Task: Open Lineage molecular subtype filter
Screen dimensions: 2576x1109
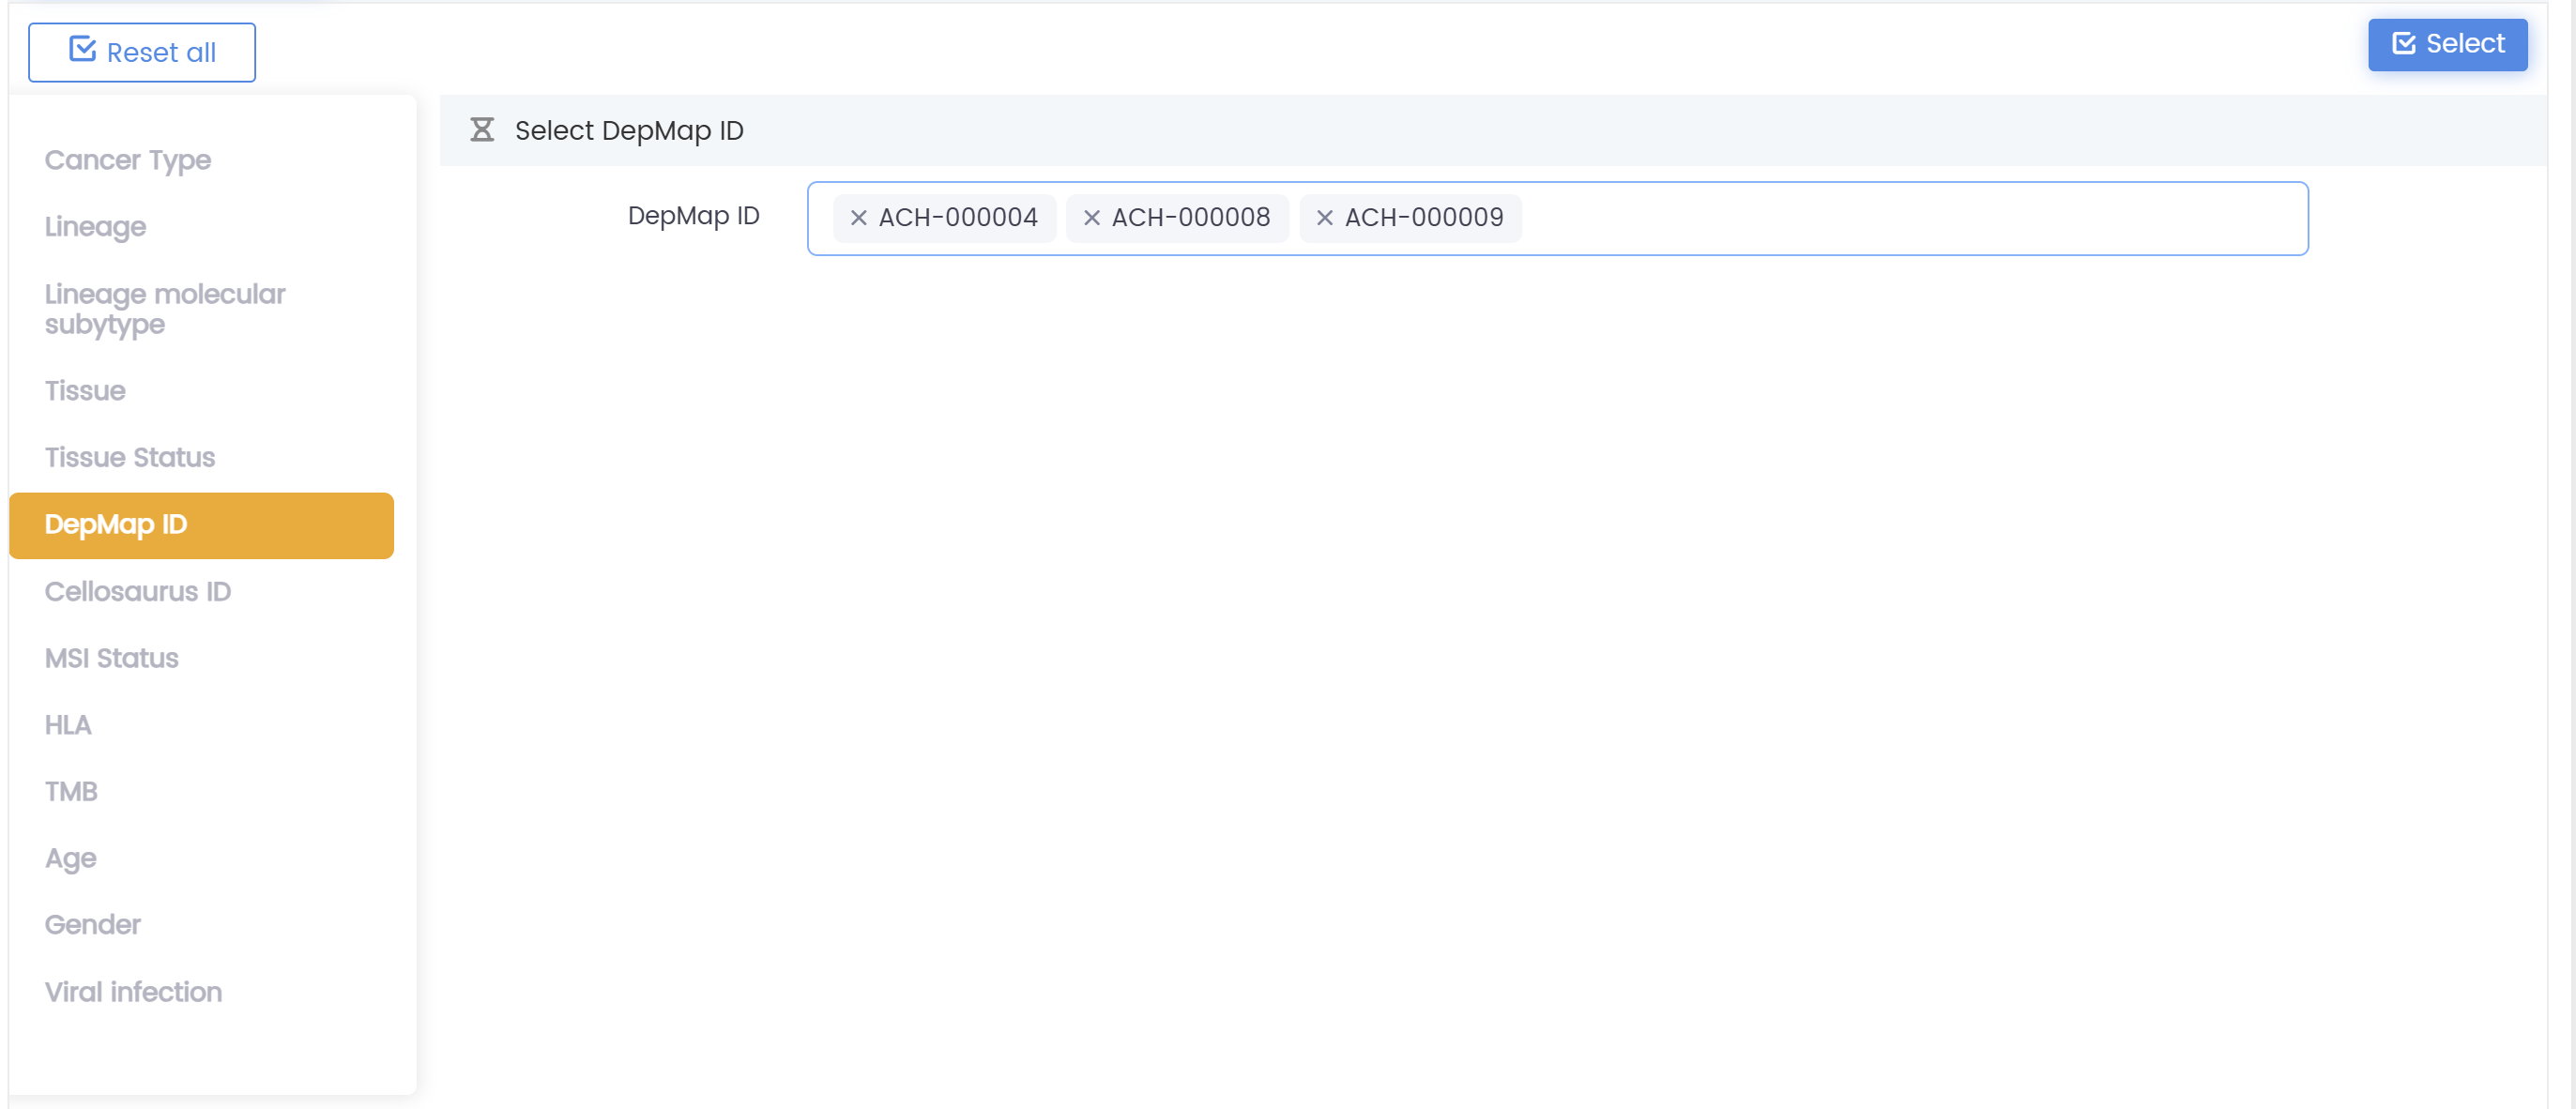Action: pos(165,309)
